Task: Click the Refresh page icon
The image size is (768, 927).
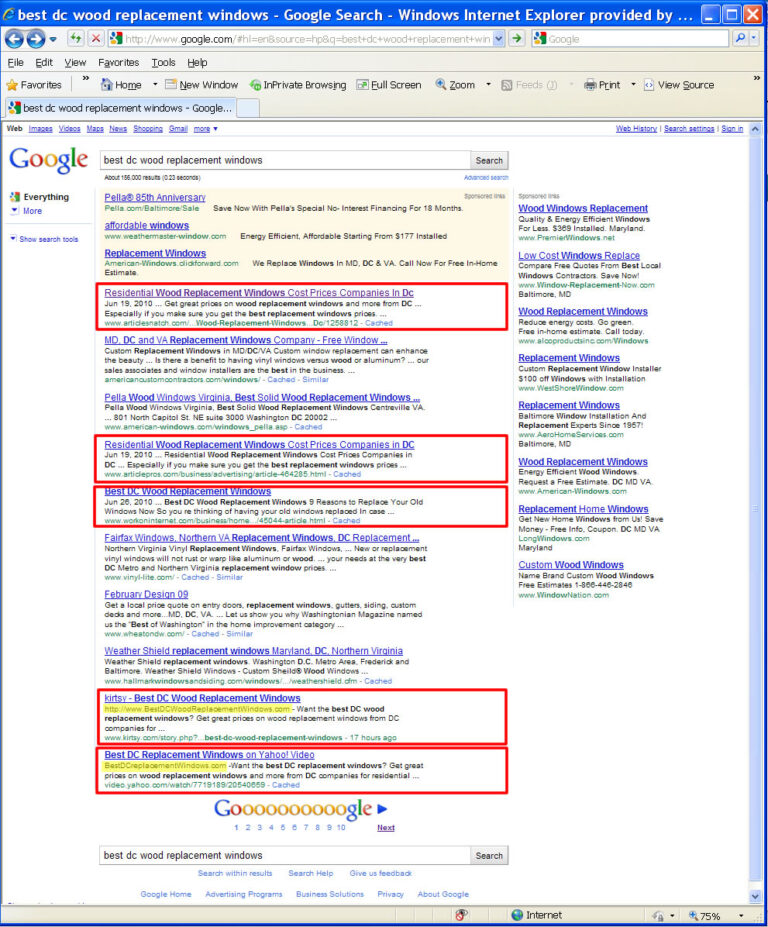Action: [x=75, y=39]
